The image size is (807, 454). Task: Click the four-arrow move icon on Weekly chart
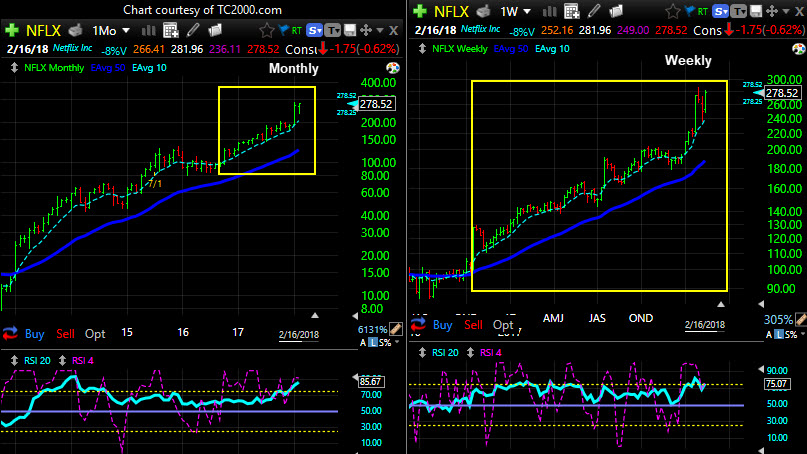(771, 11)
